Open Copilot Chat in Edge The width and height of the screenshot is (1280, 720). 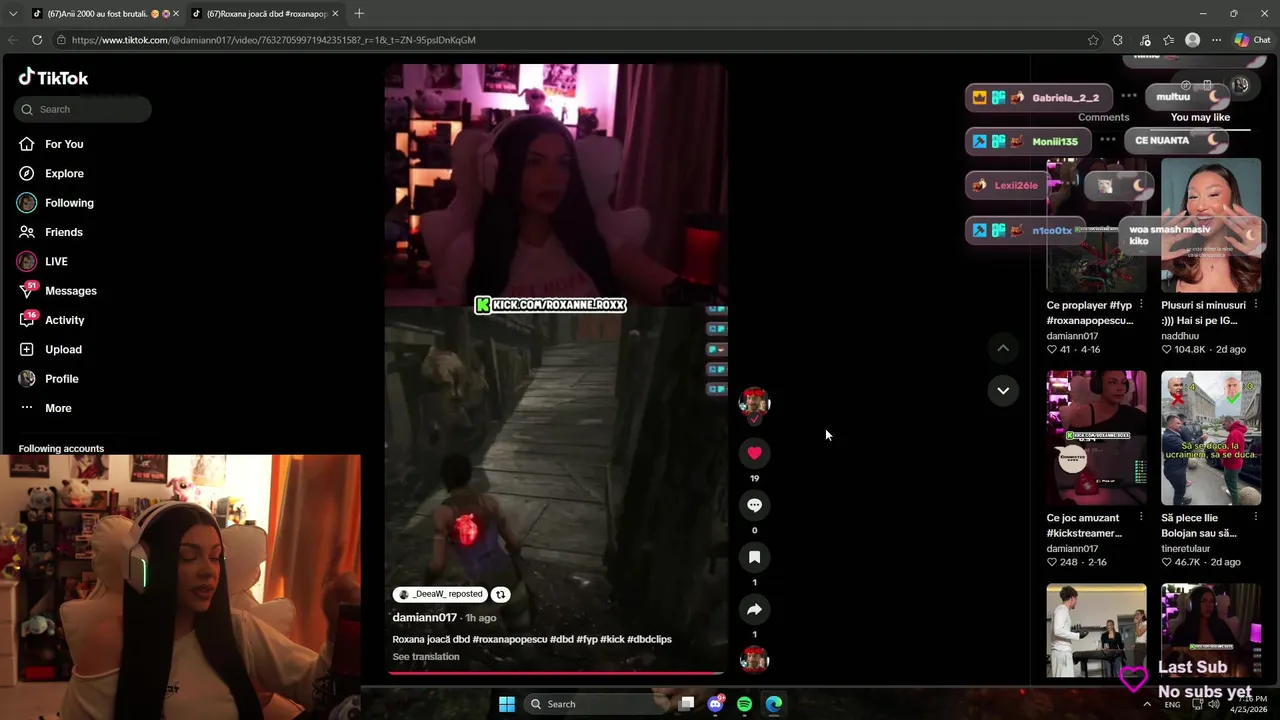[1252, 40]
